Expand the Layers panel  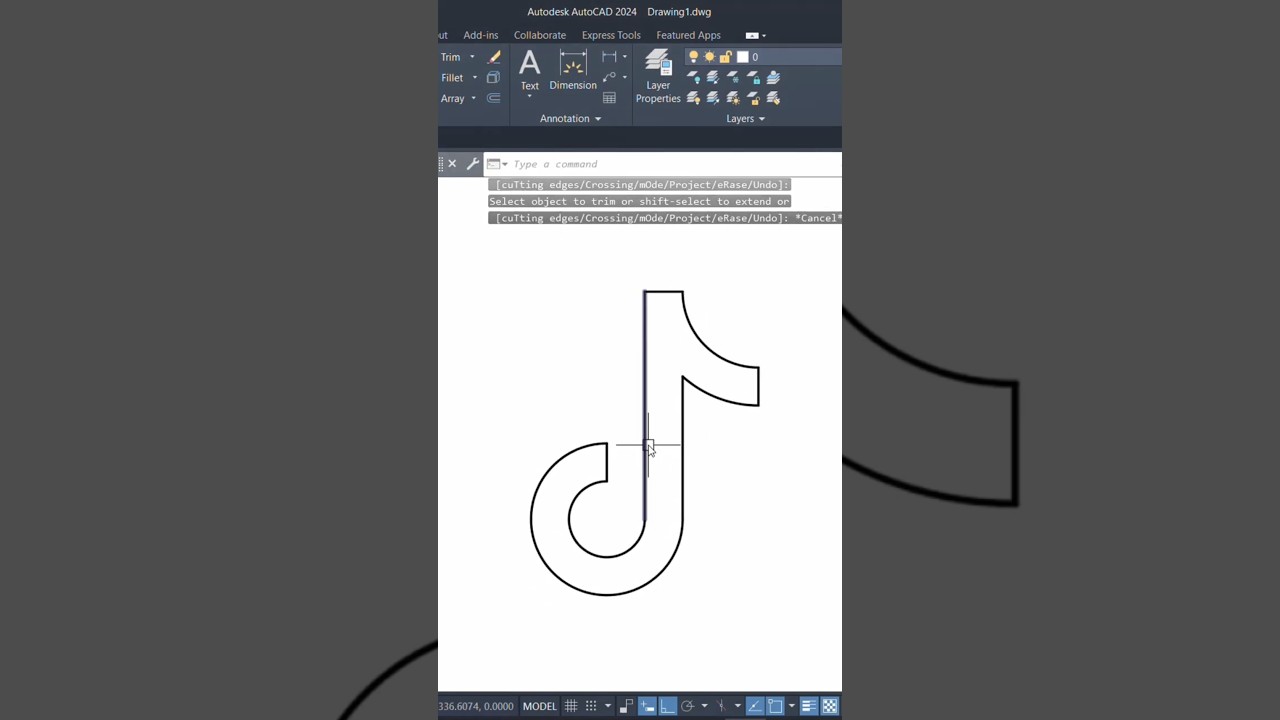pos(745,118)
